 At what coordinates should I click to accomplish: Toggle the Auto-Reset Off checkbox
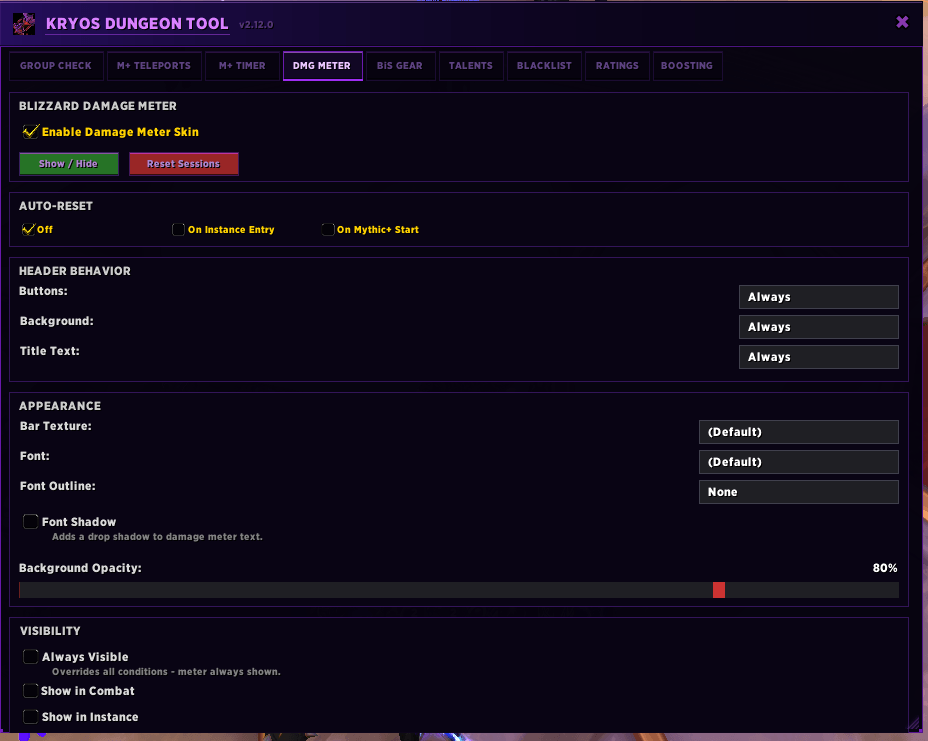pyautogui.click(x=28, y=230)
